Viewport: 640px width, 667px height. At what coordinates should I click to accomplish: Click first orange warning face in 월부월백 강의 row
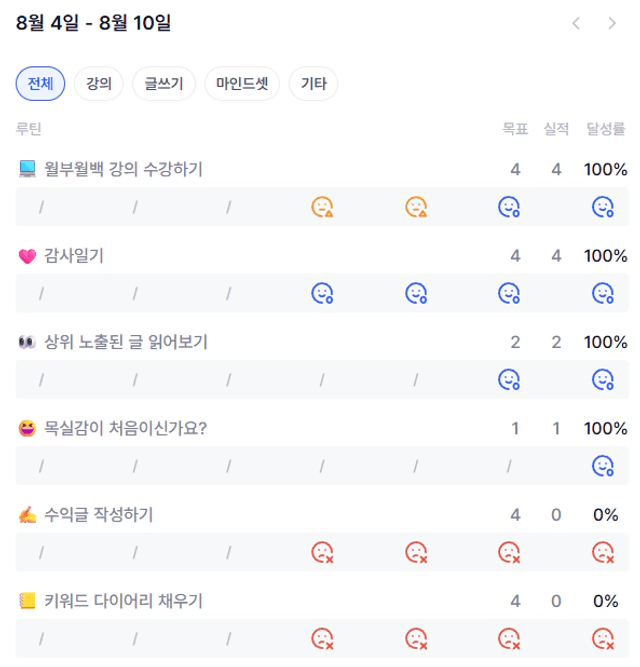pyautogui.click(x=322, y=207)
